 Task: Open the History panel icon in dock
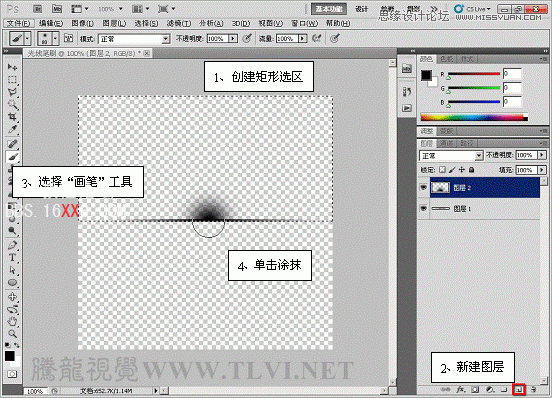tap(407, 92)
